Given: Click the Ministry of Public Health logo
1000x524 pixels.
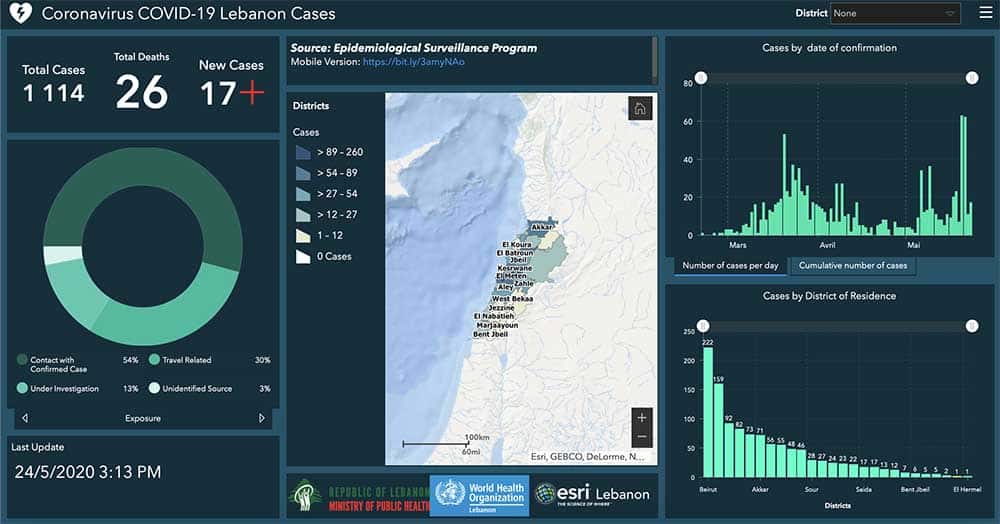Looking at the screenshot, I should click(356, 495).
